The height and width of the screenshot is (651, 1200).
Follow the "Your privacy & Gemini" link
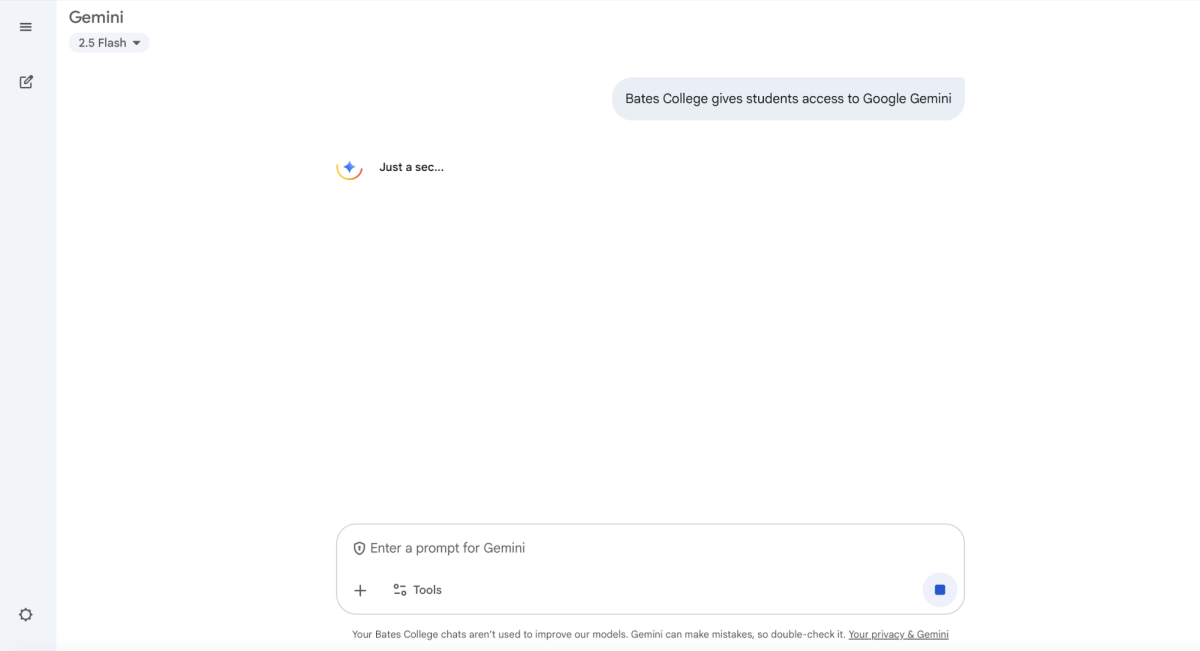tap(898, 634)
